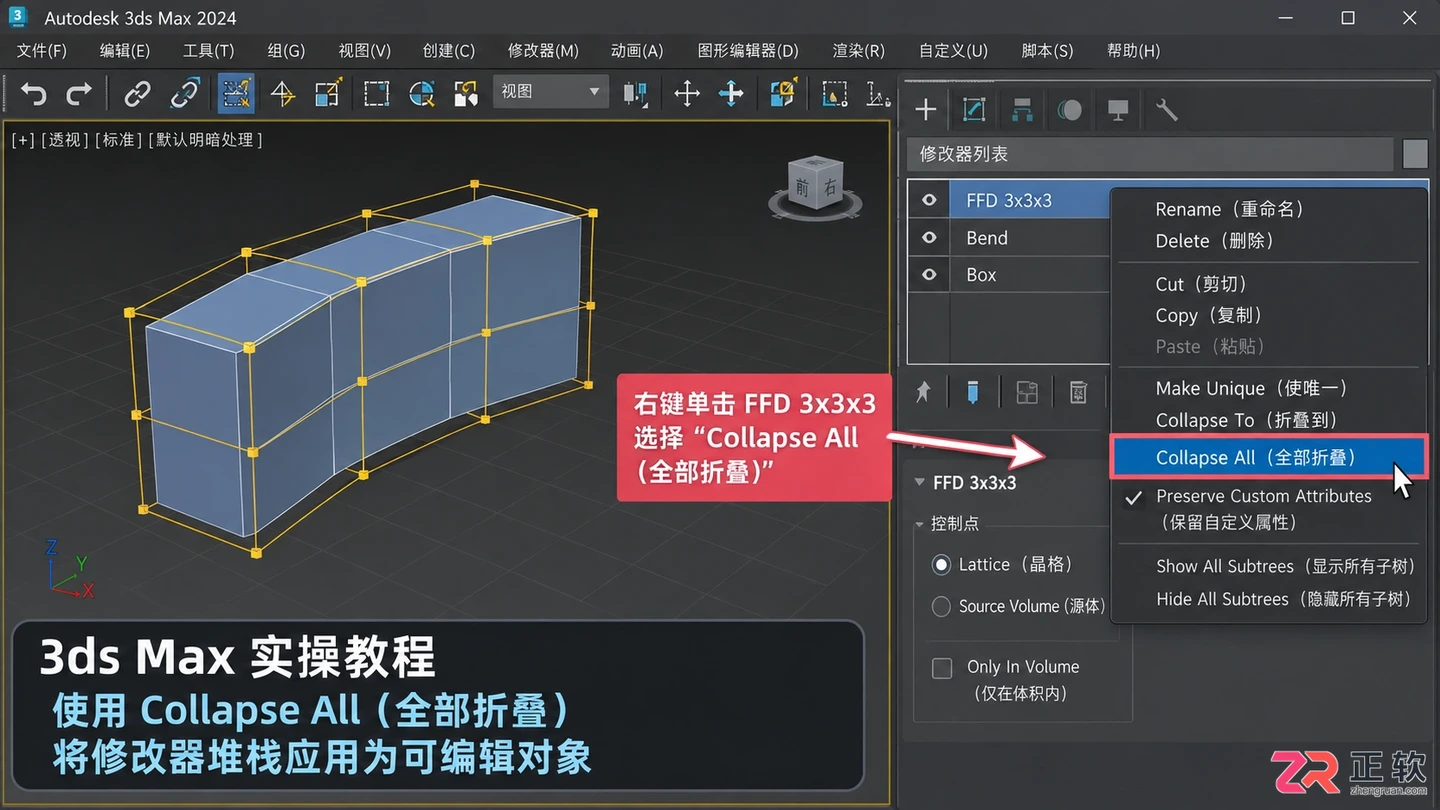This screenshot has width=1440, height=810.
Task: Choose Collapse To（折叠到）in context menu
Action: tap(1268, 420)
